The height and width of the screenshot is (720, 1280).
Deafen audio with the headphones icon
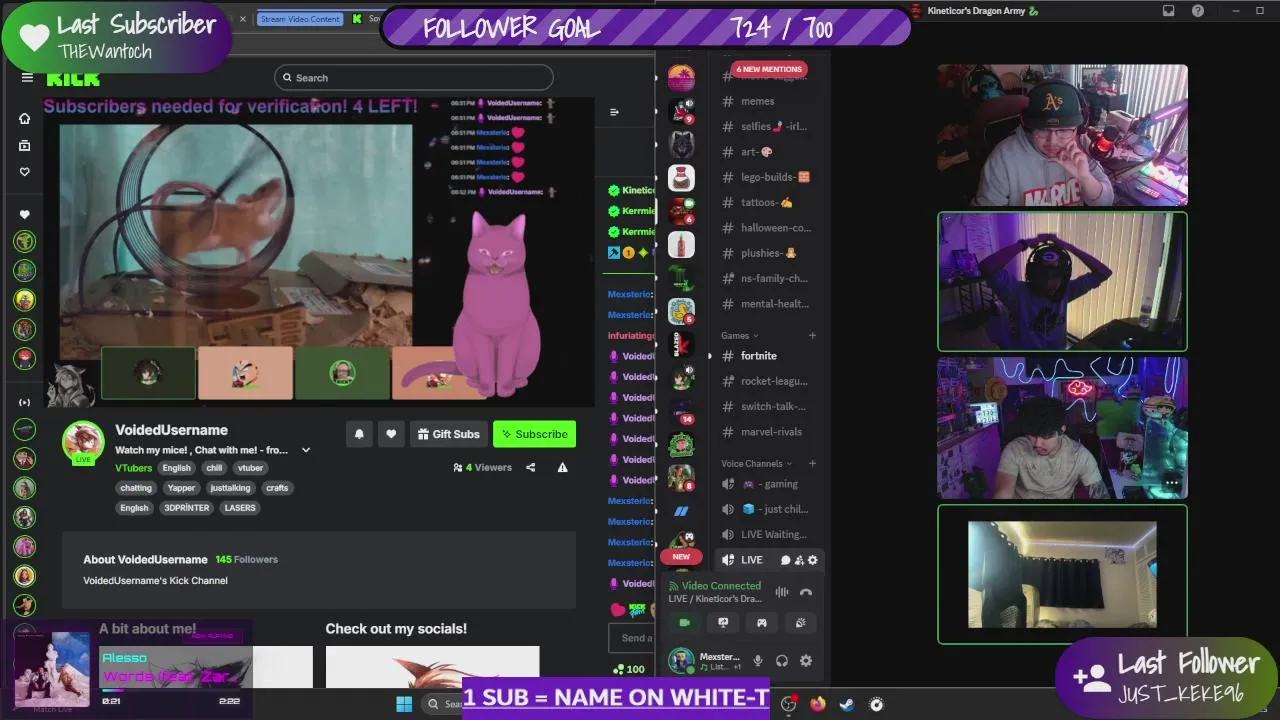point(782,661)
